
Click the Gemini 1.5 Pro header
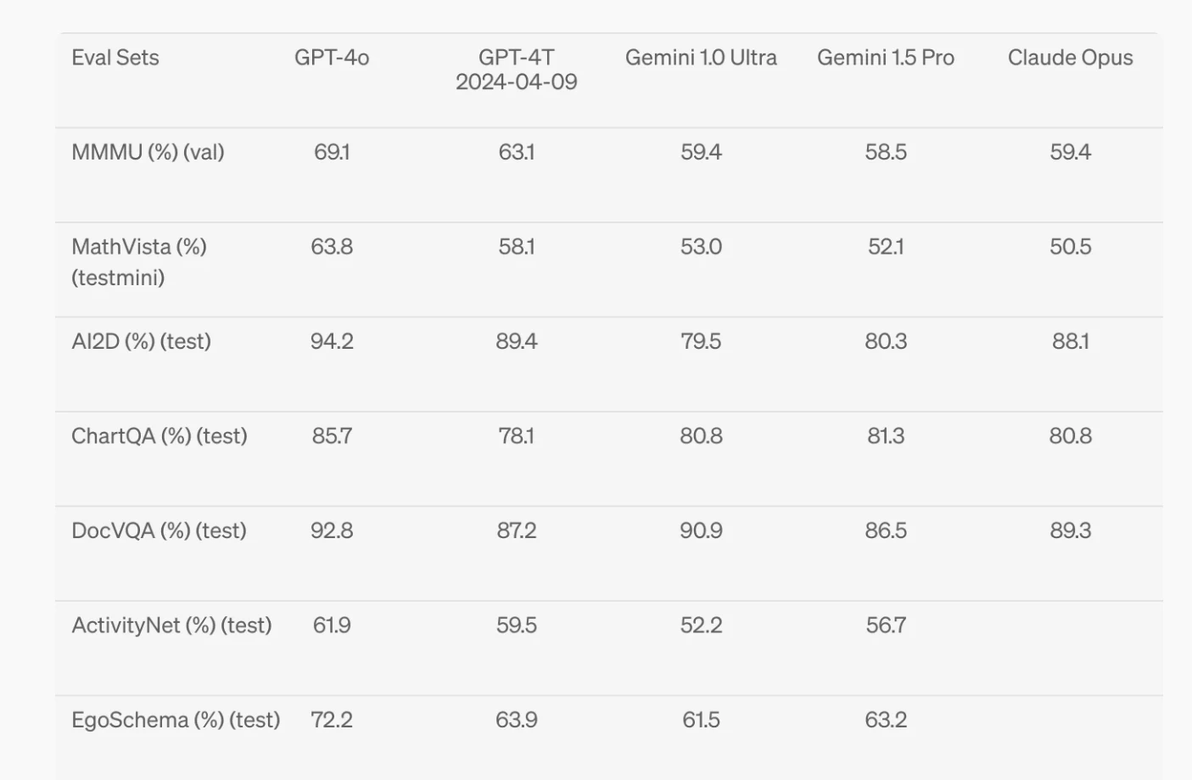[886, 58]
